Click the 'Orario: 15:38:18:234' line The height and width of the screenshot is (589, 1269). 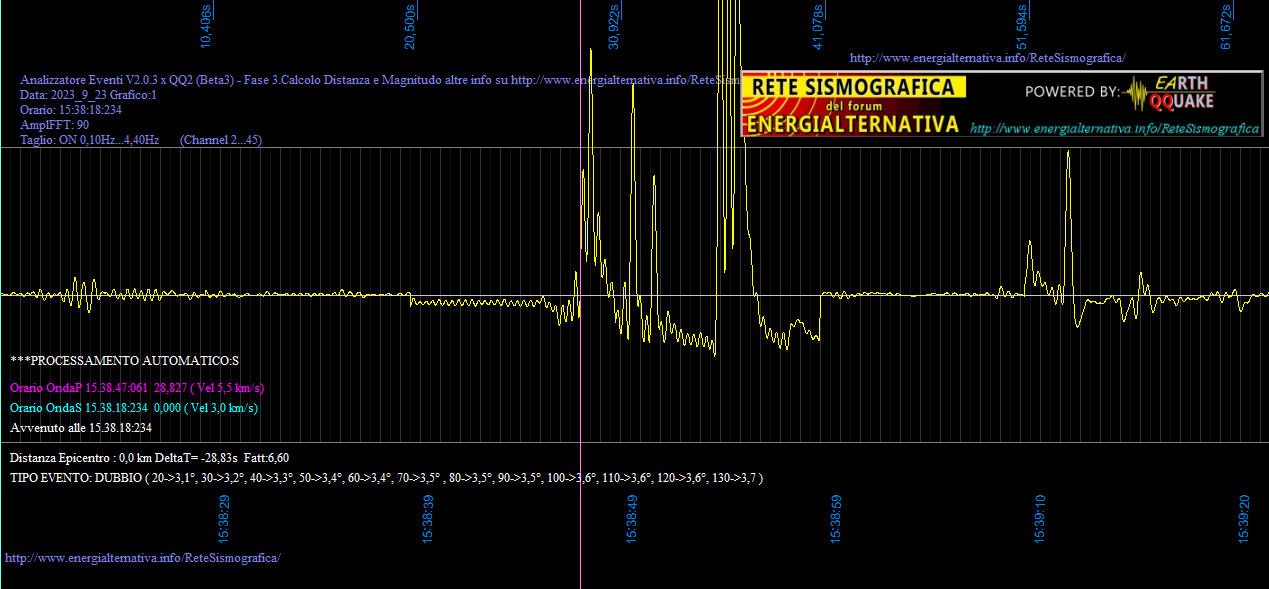[x=71, y=110]
